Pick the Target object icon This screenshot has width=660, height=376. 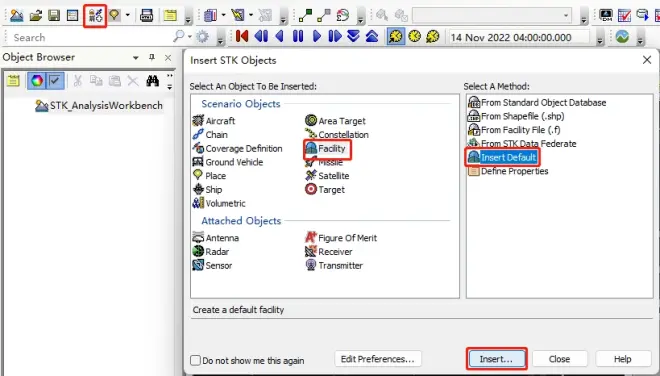click(311, 189)
